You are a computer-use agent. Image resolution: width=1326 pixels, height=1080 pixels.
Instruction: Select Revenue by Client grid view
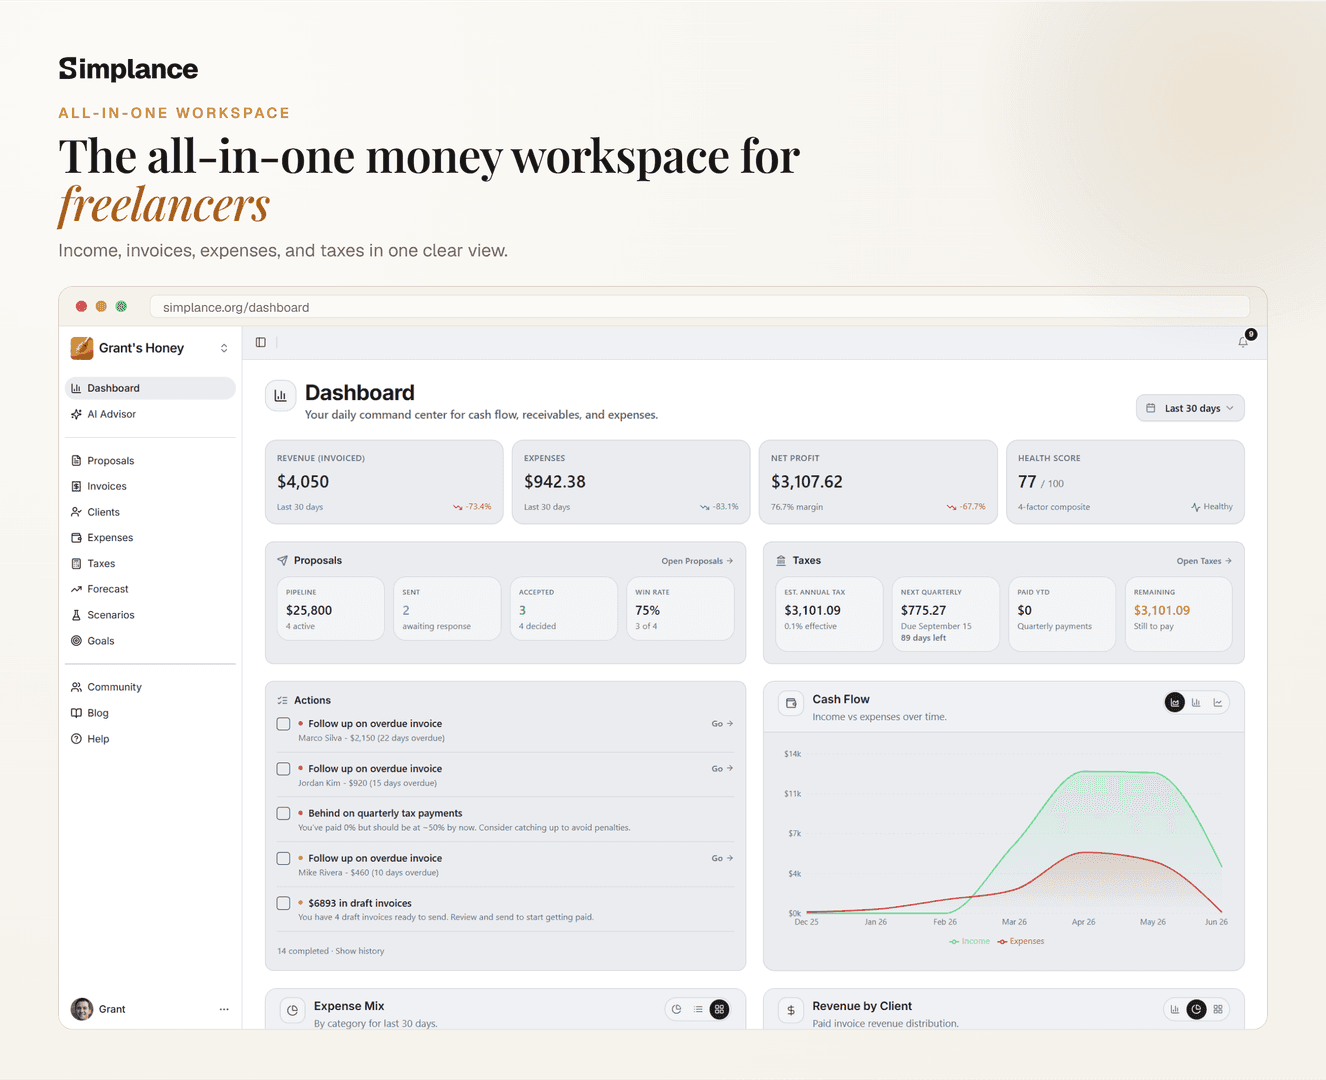[x=1218, y=1010]
